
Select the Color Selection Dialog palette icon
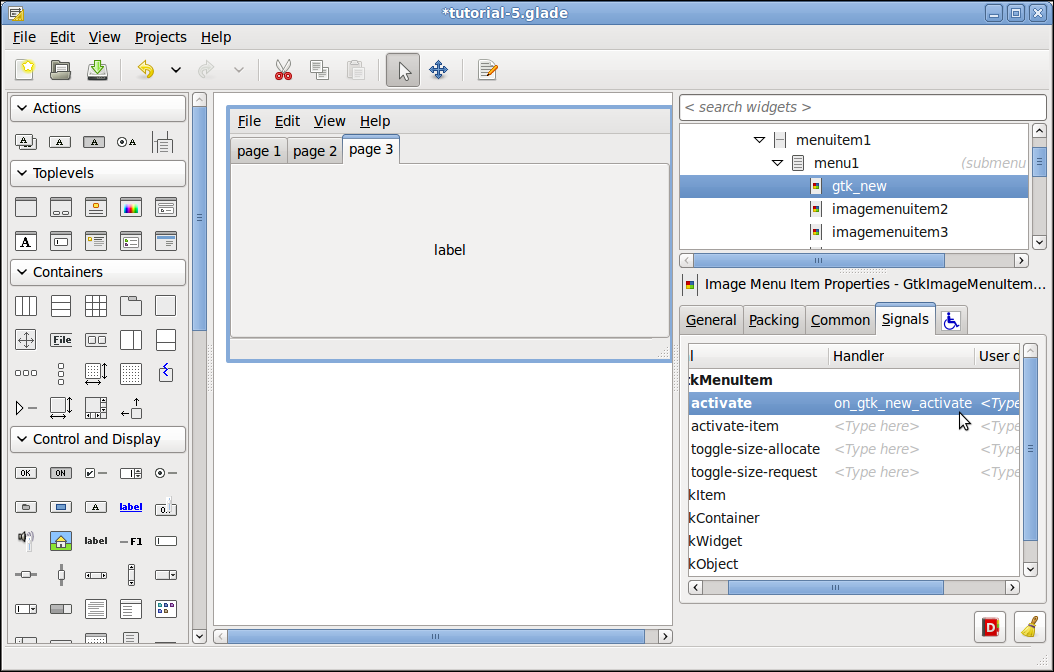[130, 207]
